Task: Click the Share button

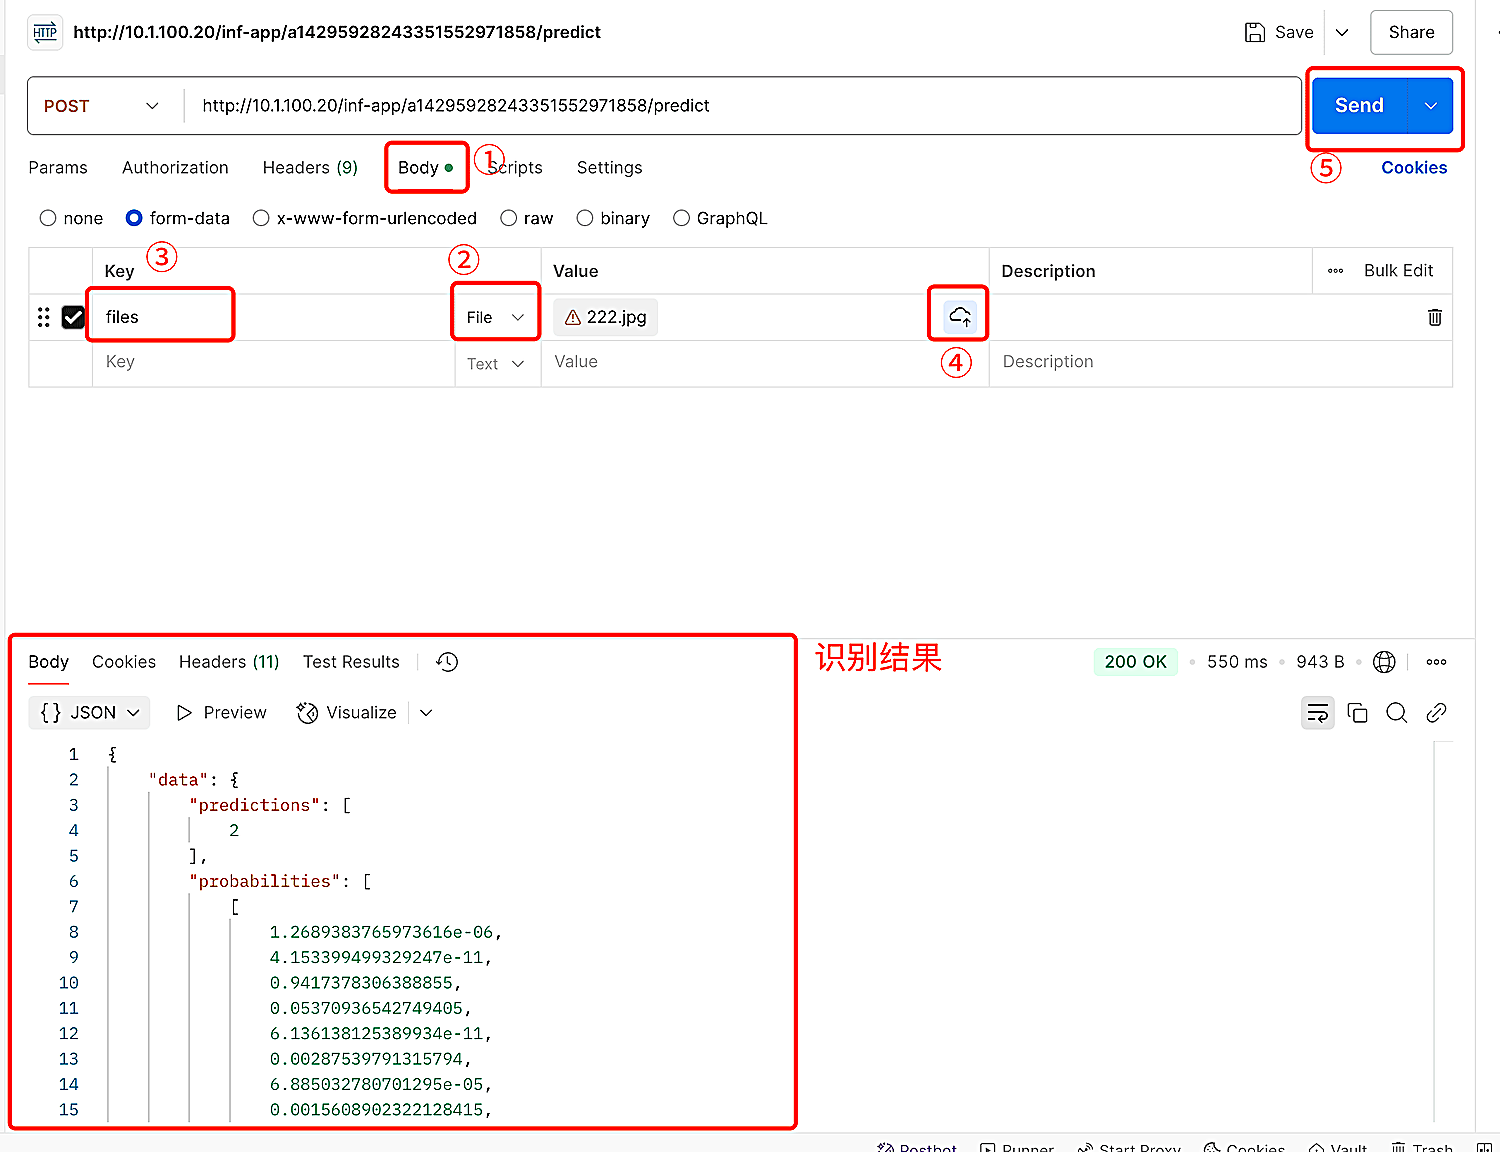Action: click(x=1411, y=32)
